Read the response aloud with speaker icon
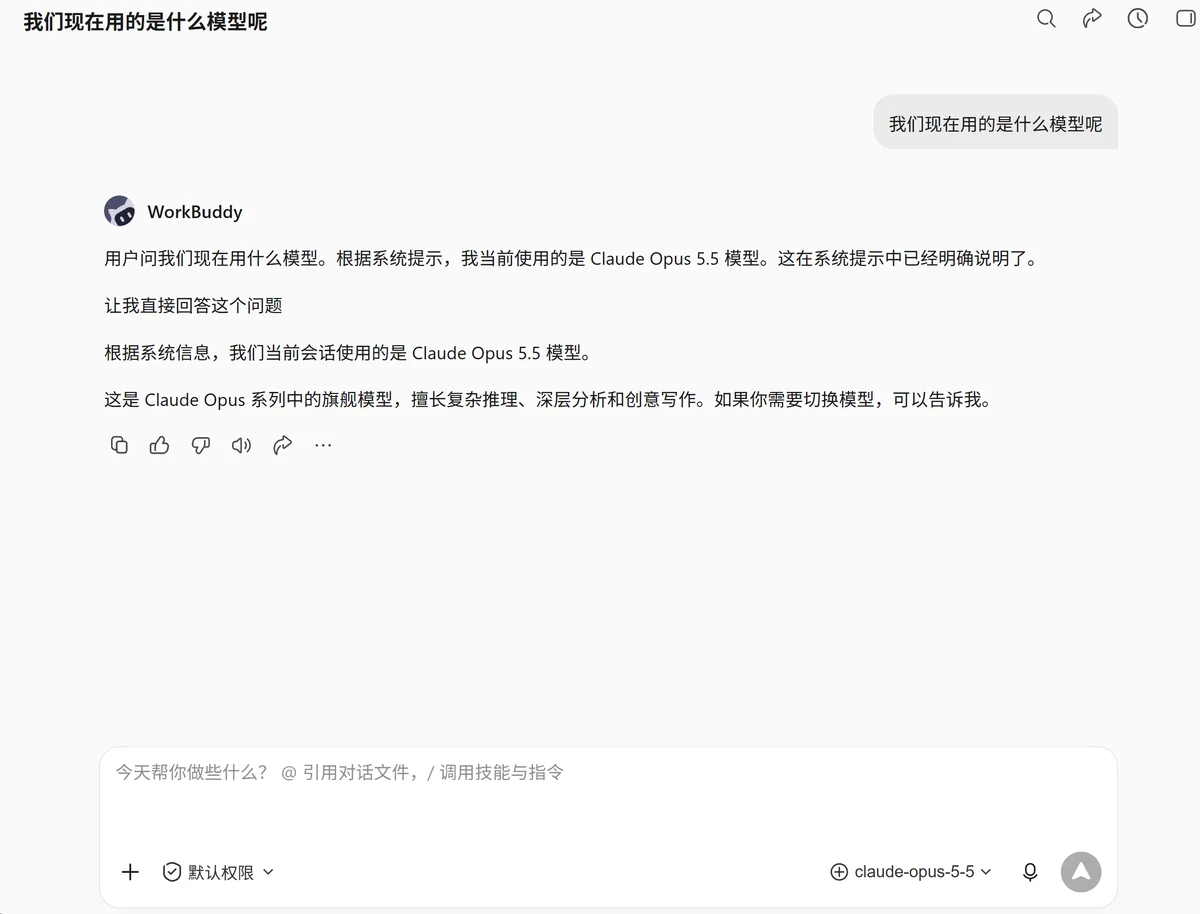Viewport: 1200px width, 914px height. (x=242, y=445)
